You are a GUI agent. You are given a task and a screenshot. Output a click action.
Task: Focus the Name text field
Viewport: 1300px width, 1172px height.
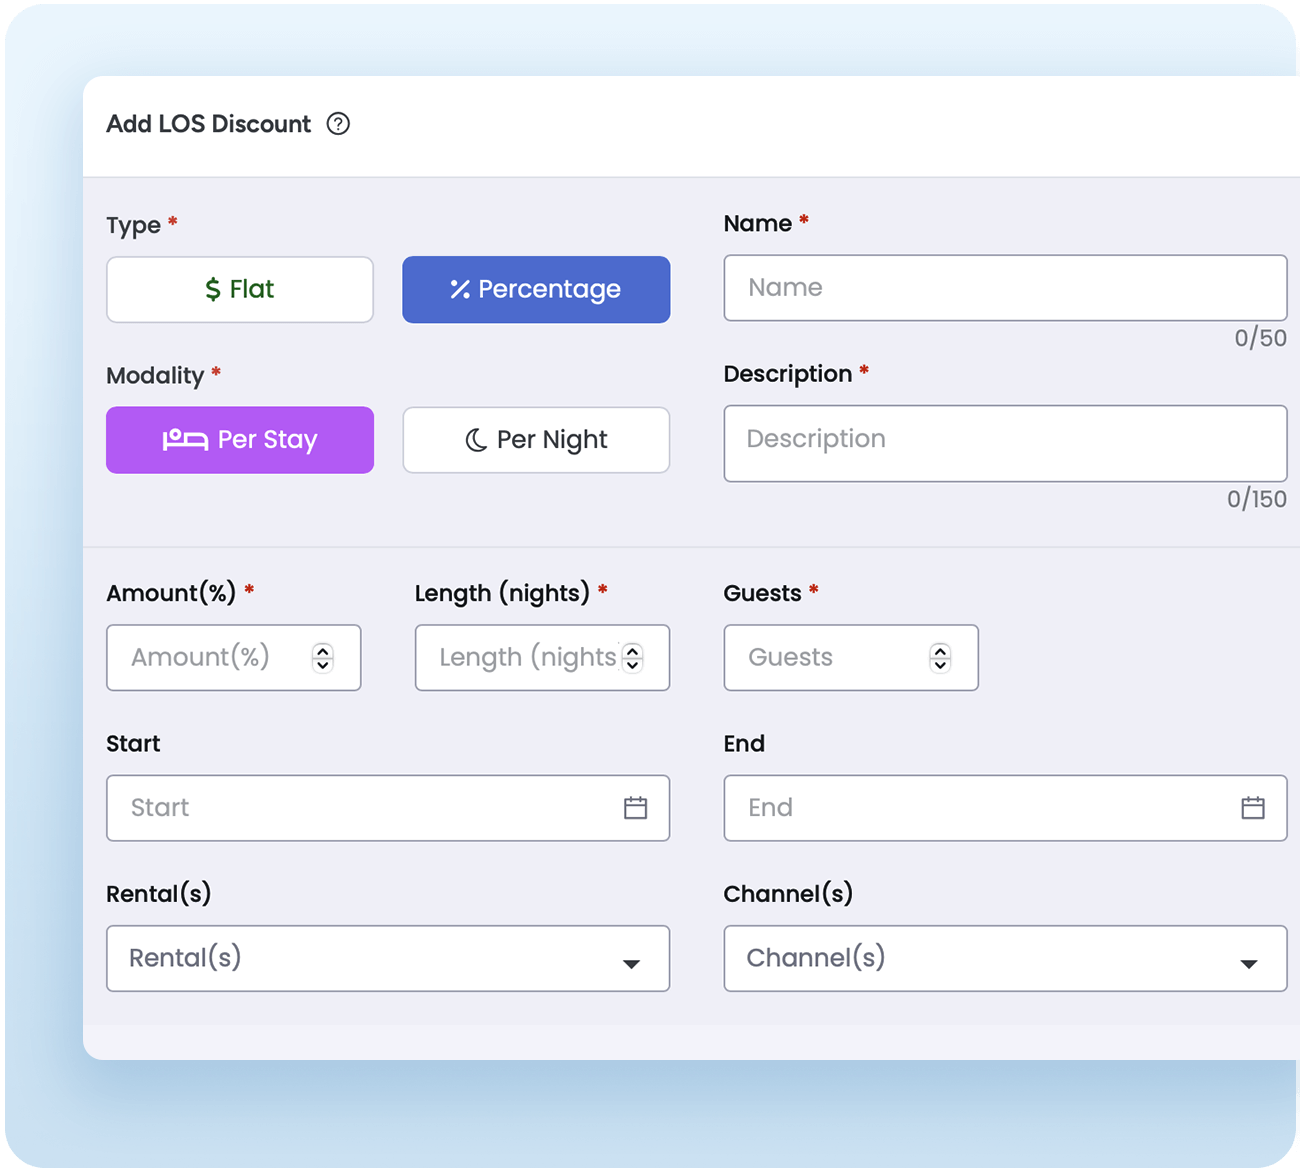tap(1005, 288)
